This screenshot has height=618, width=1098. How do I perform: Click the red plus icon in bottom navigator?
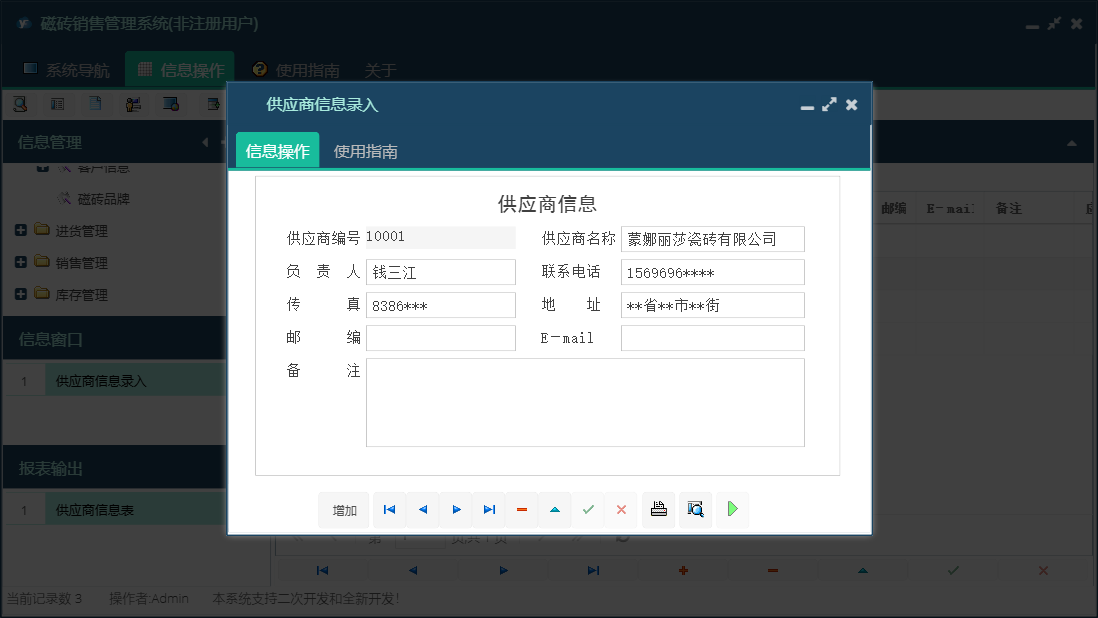(682, 570)
